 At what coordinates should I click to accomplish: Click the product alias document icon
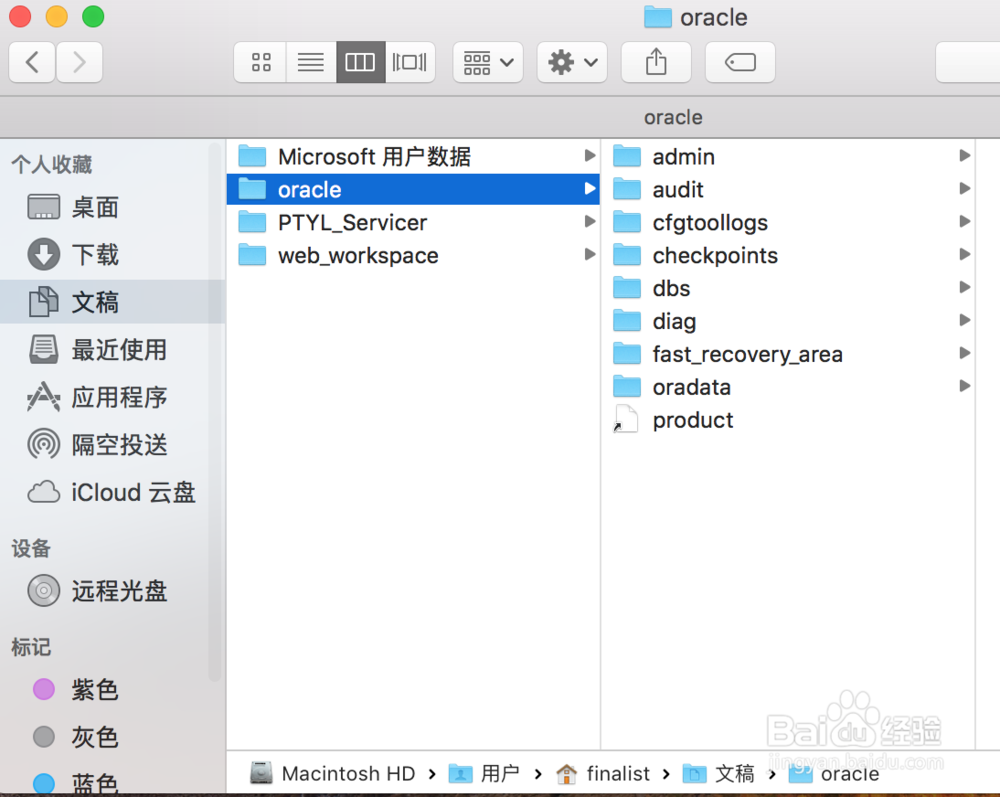click(x=626, y=419)
